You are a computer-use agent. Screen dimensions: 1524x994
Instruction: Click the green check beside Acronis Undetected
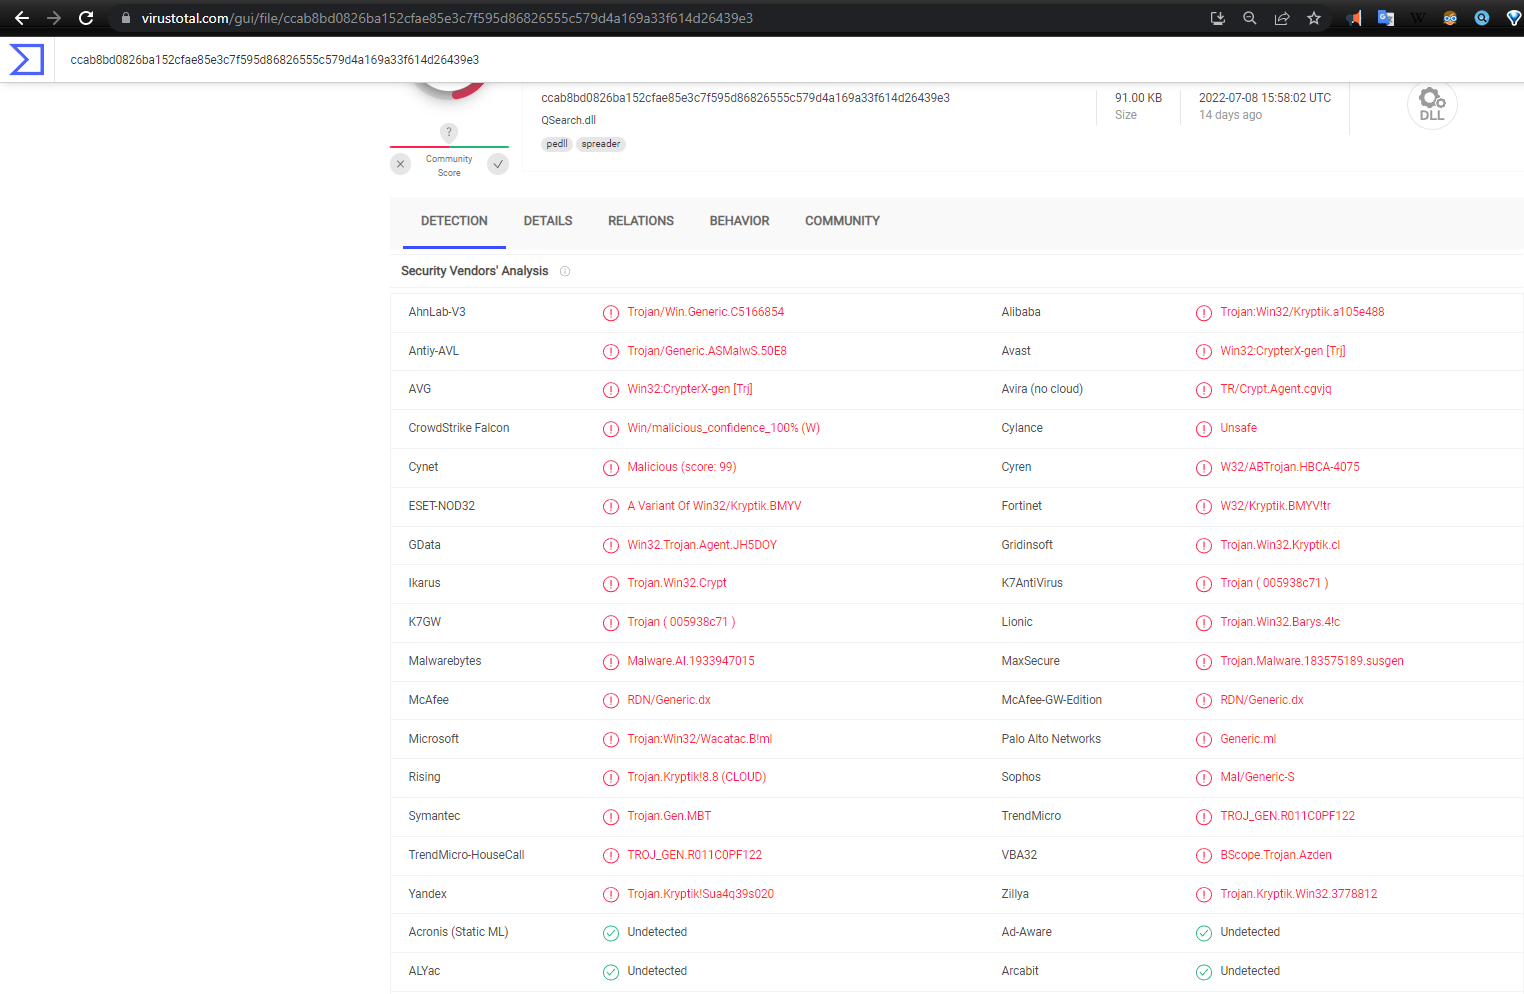coord(611,933)
